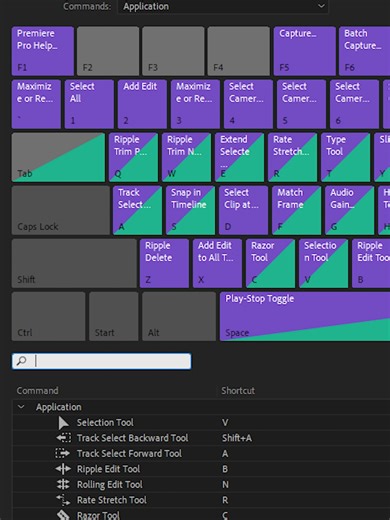Select the Space key Play-Stop Toggle
Screen dimensions: 390x520
tap(305, 316)
